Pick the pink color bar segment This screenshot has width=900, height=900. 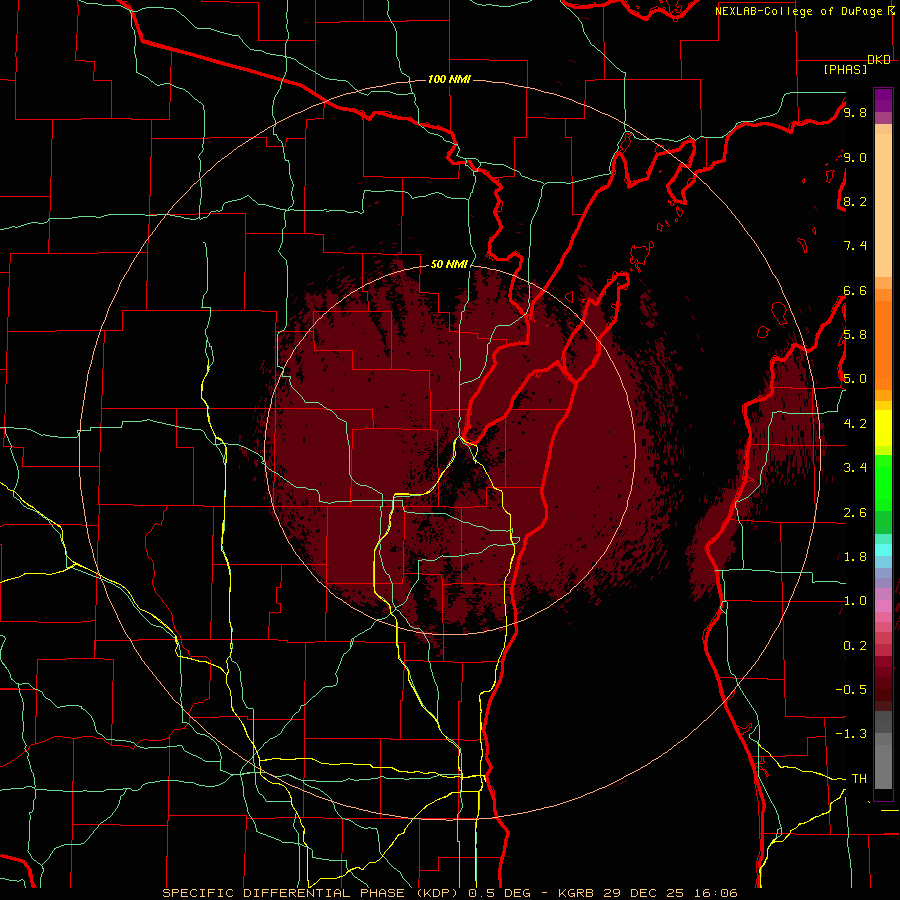point(883,606)
